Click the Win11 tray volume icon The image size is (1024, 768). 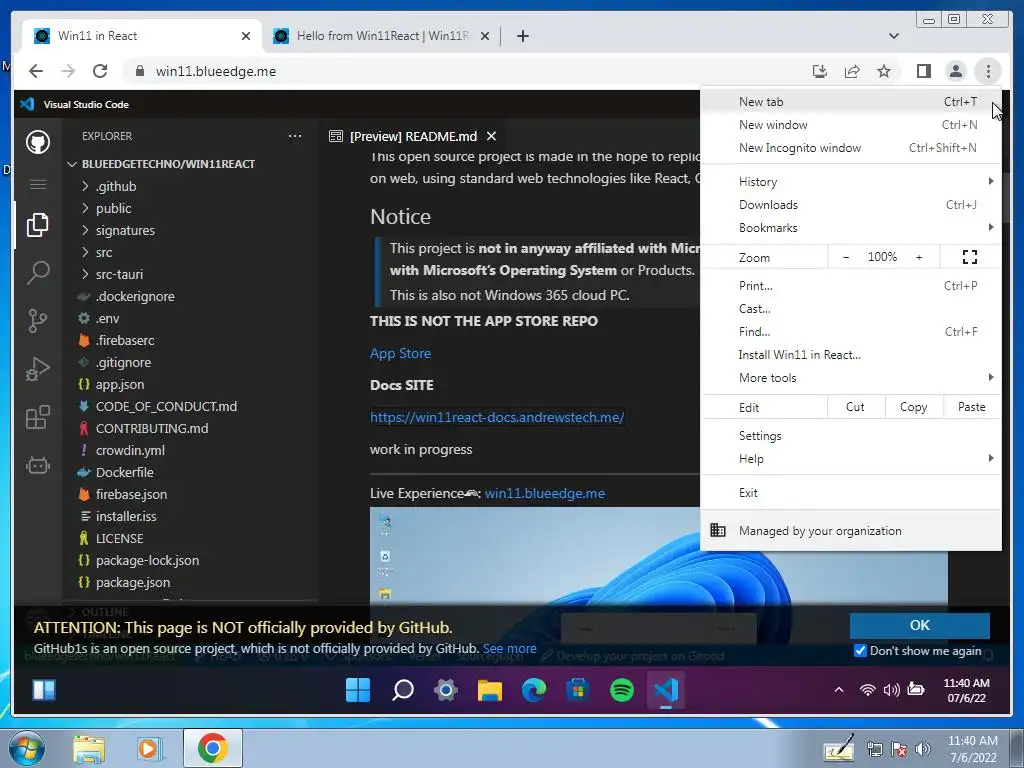[x=891, y=690]
